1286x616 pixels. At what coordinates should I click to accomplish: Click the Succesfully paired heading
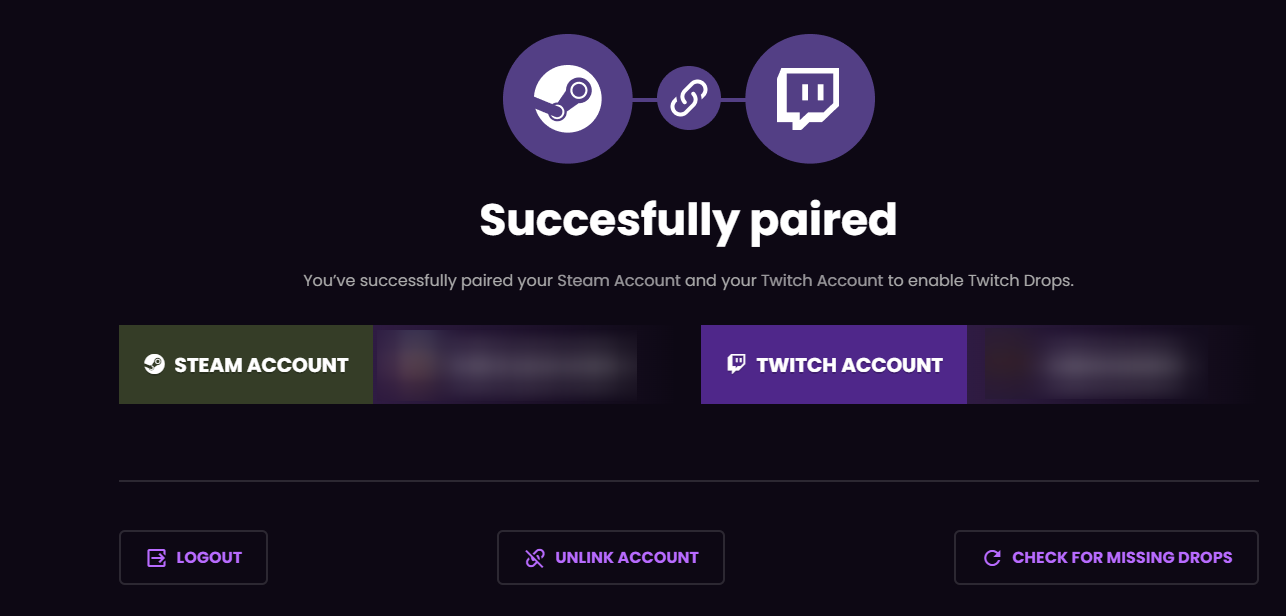pyautogui.click(x=688, y=220)
